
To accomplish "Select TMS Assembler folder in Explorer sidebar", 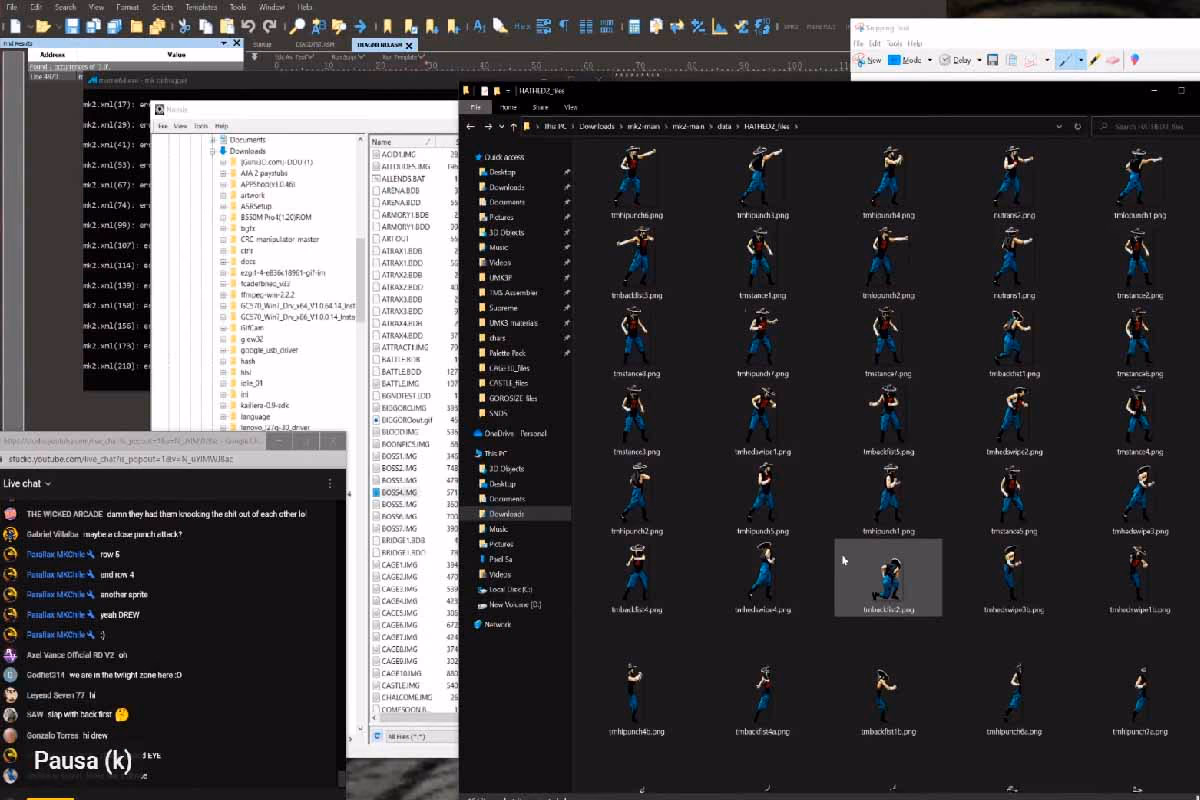I will (513, 292).
